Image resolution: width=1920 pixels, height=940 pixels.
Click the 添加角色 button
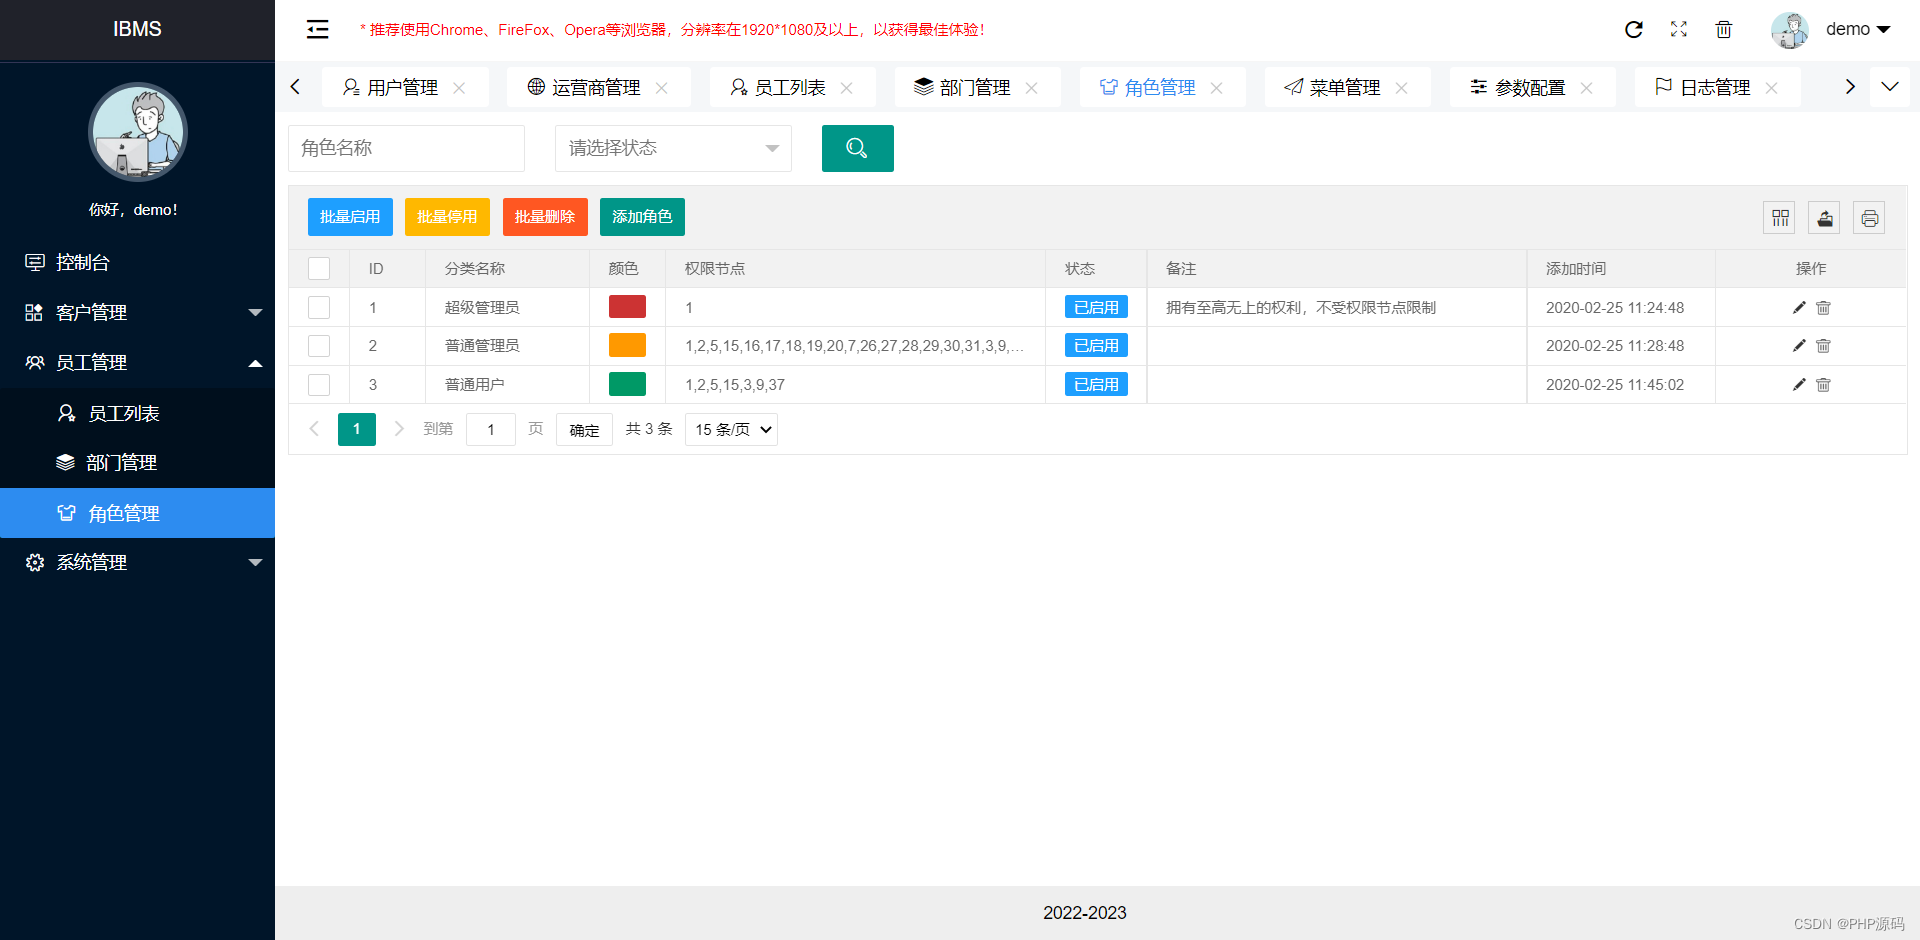pyautogui.click(x=642, y=217)
